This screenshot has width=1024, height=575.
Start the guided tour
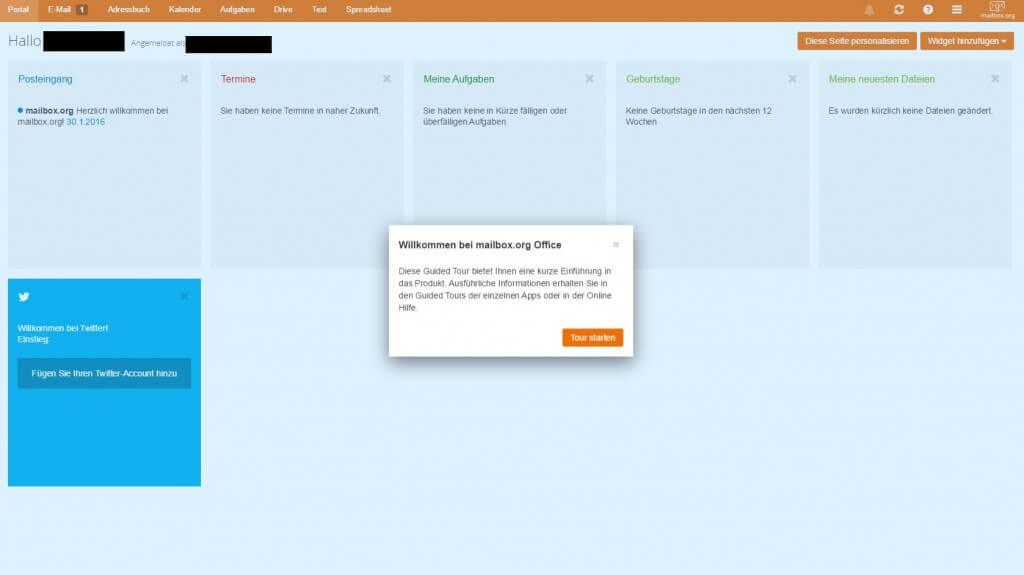click(592, 338)
